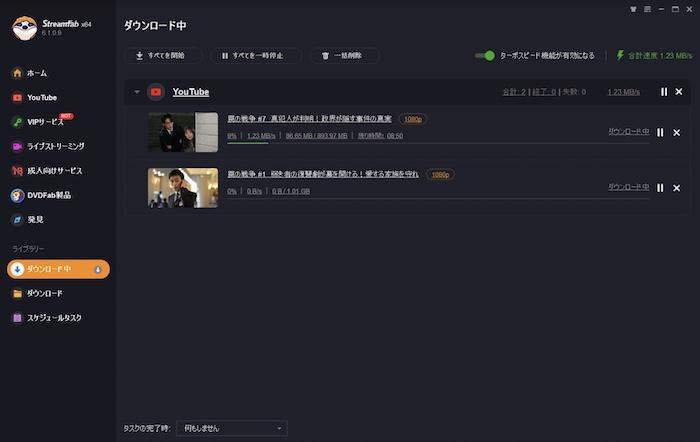
Task: Click the discover compass icon
Action: 17,220
